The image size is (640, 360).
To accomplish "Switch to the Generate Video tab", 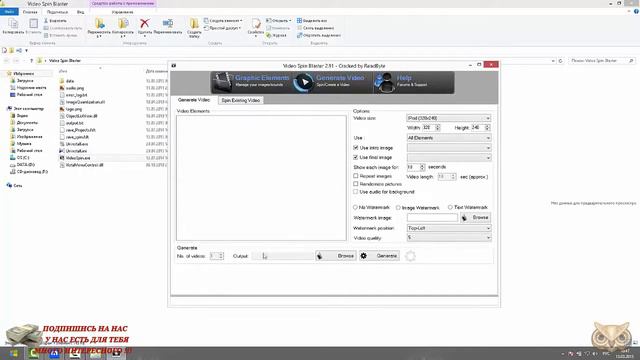I will [x=194, y=100].
